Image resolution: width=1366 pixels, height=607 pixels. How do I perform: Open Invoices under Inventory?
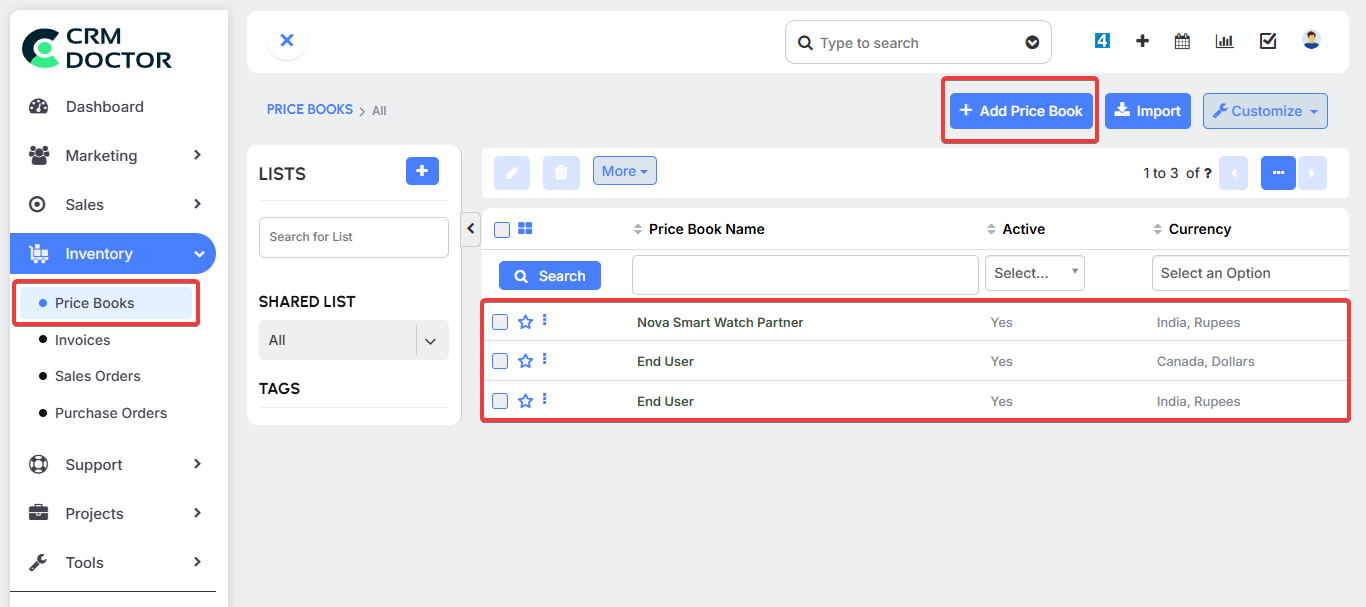[82, 340]
